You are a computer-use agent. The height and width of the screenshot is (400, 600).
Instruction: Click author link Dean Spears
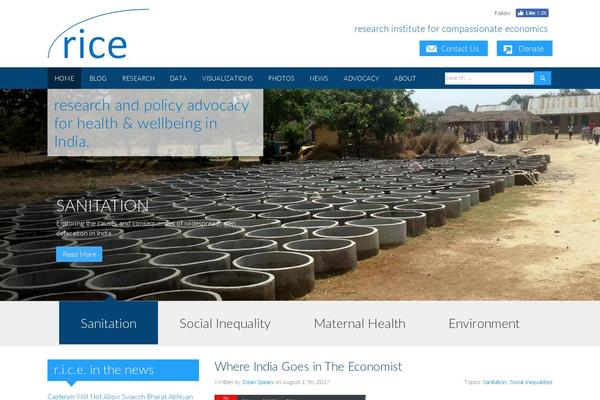coord(258,382)
